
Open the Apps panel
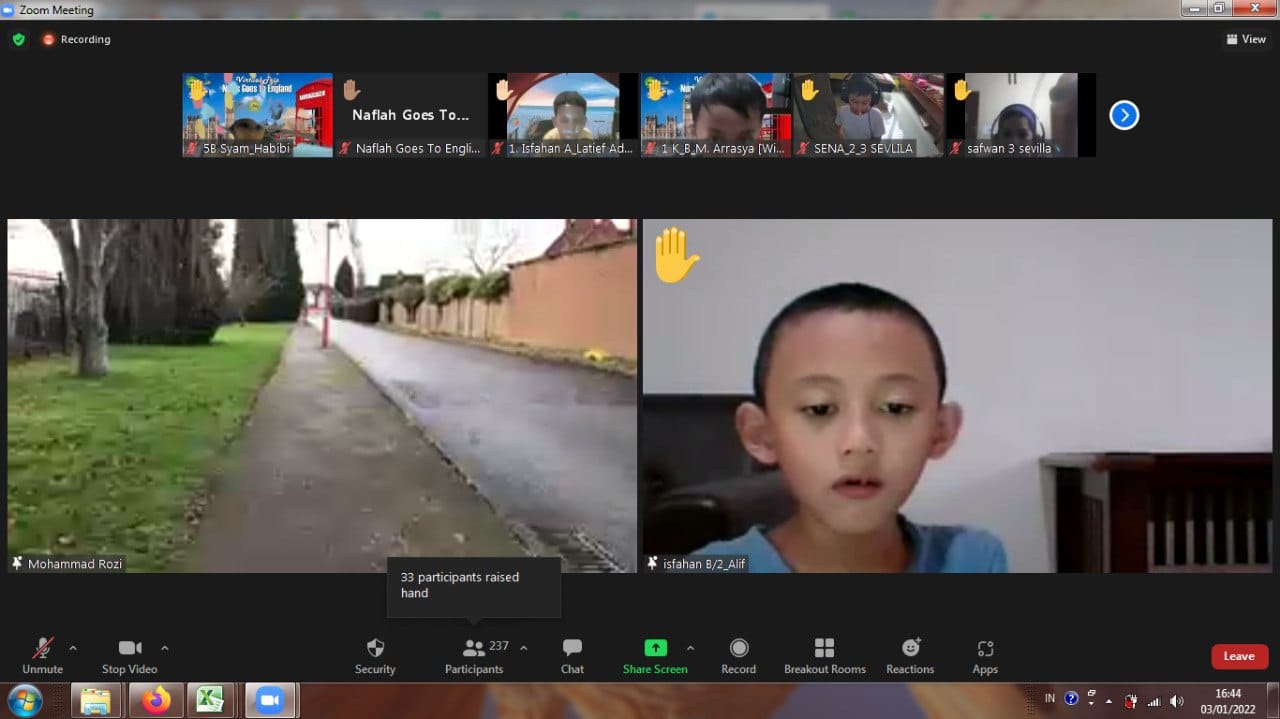(x=985, y=655)
